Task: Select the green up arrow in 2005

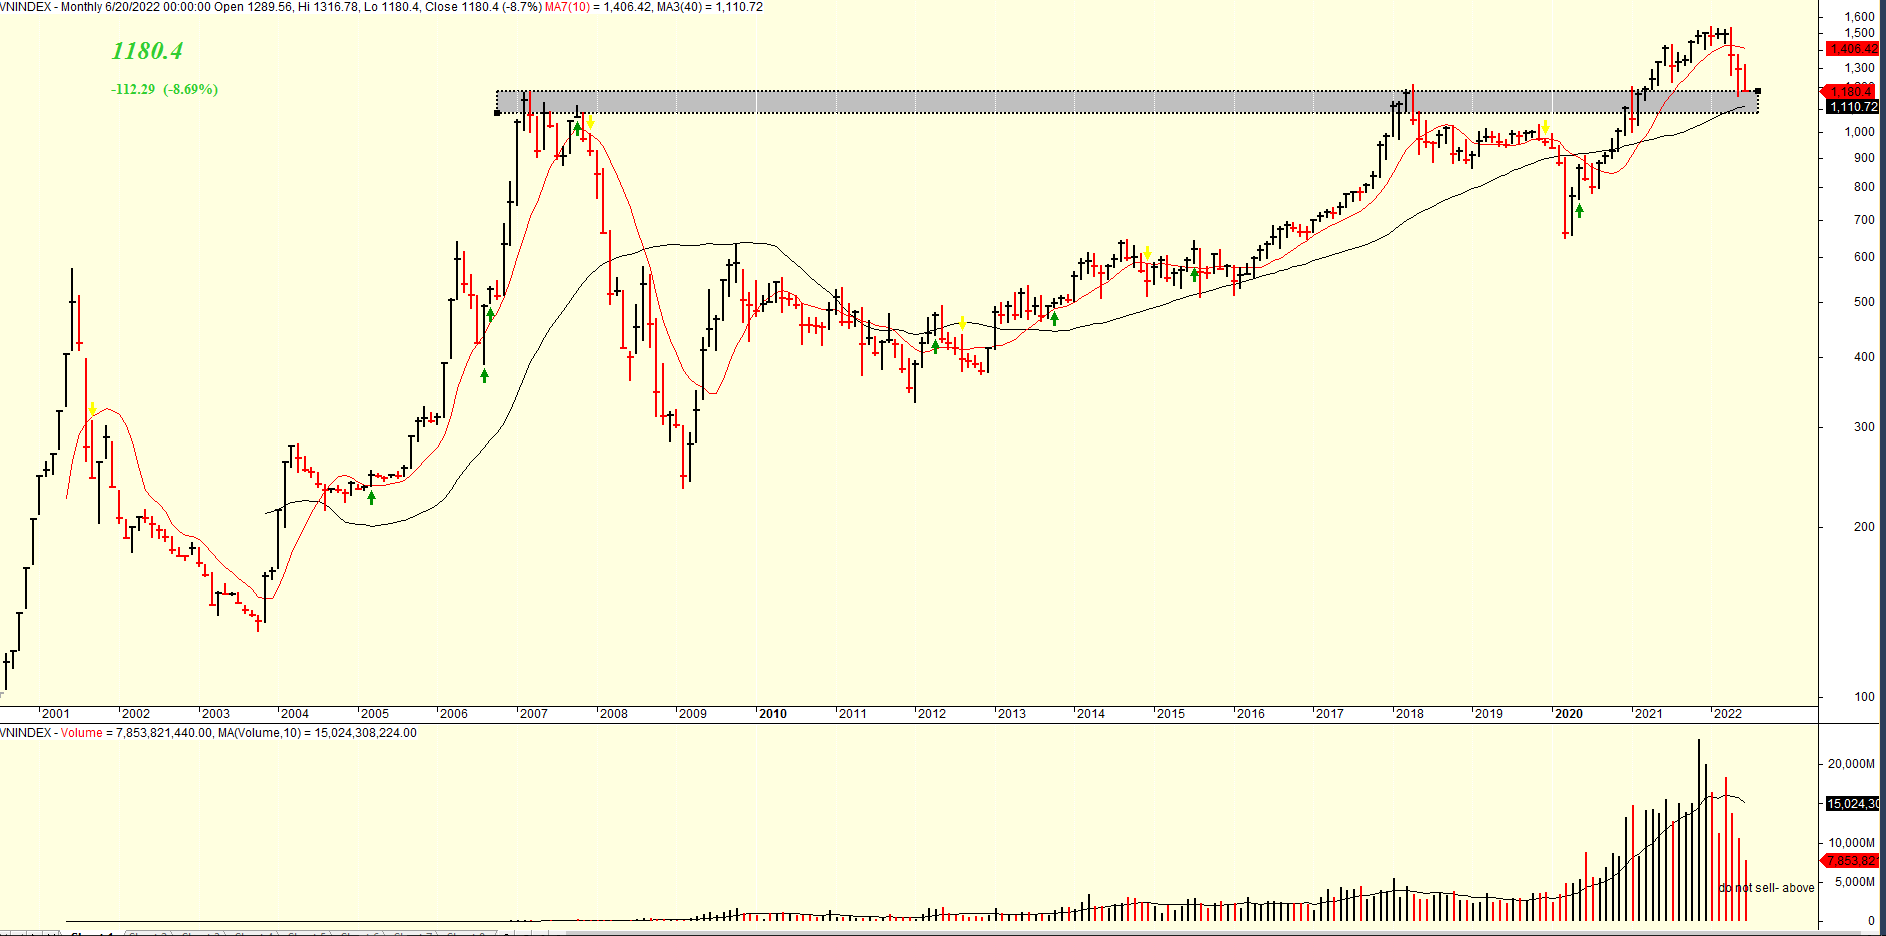Action: coord(371,497)
